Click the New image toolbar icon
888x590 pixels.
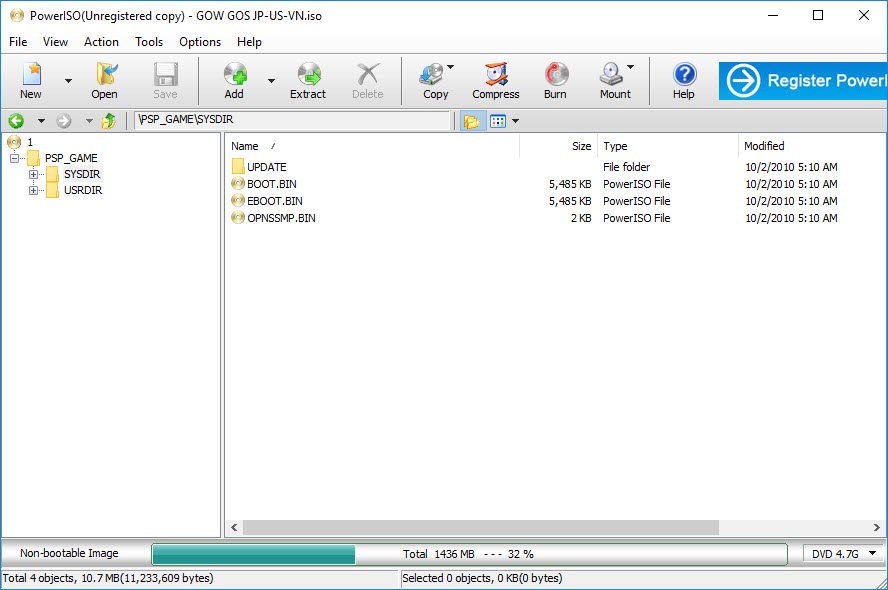click(x=31, y=74)
